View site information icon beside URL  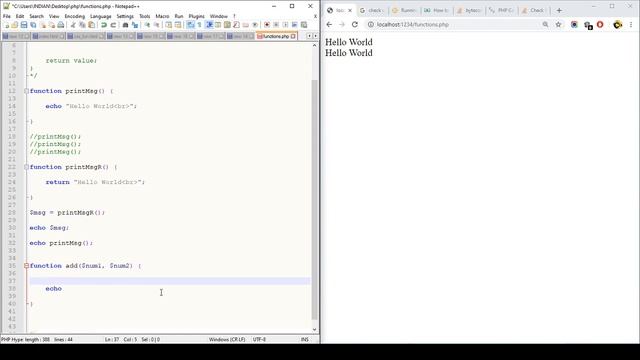point(371,24)
